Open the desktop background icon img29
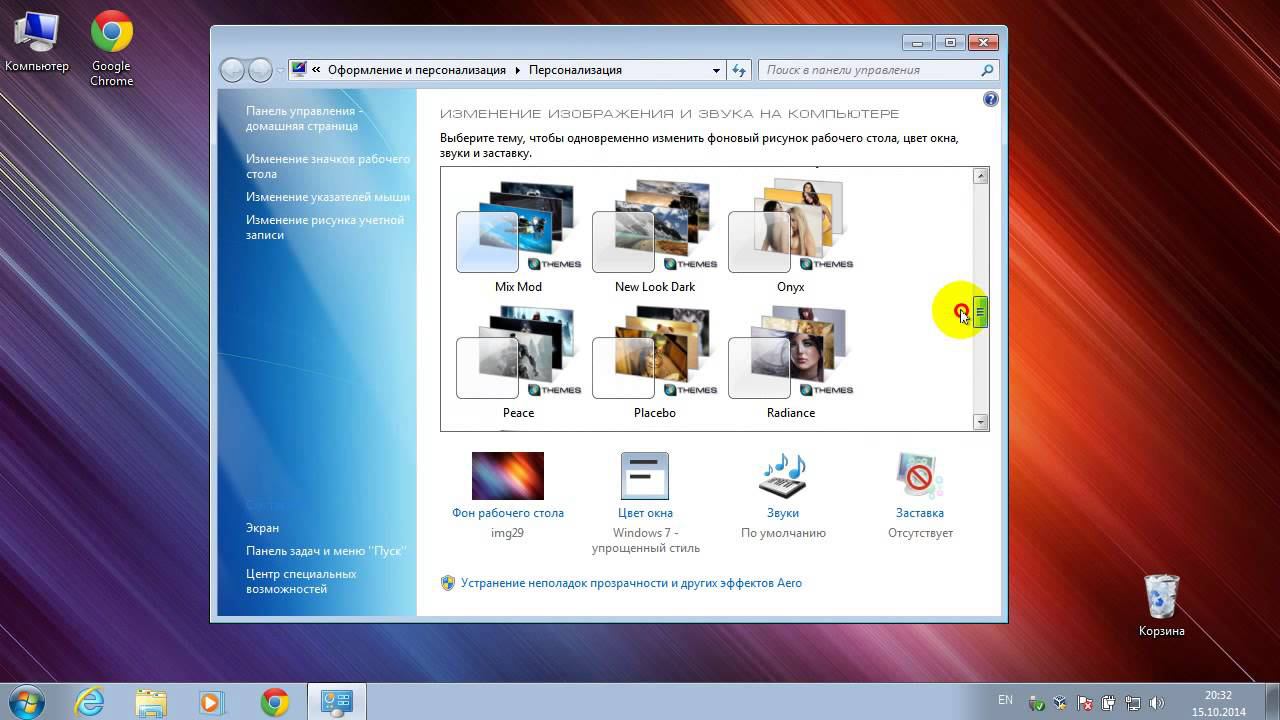The height and width of the screenshot is (720, 1280). (508, 476)
